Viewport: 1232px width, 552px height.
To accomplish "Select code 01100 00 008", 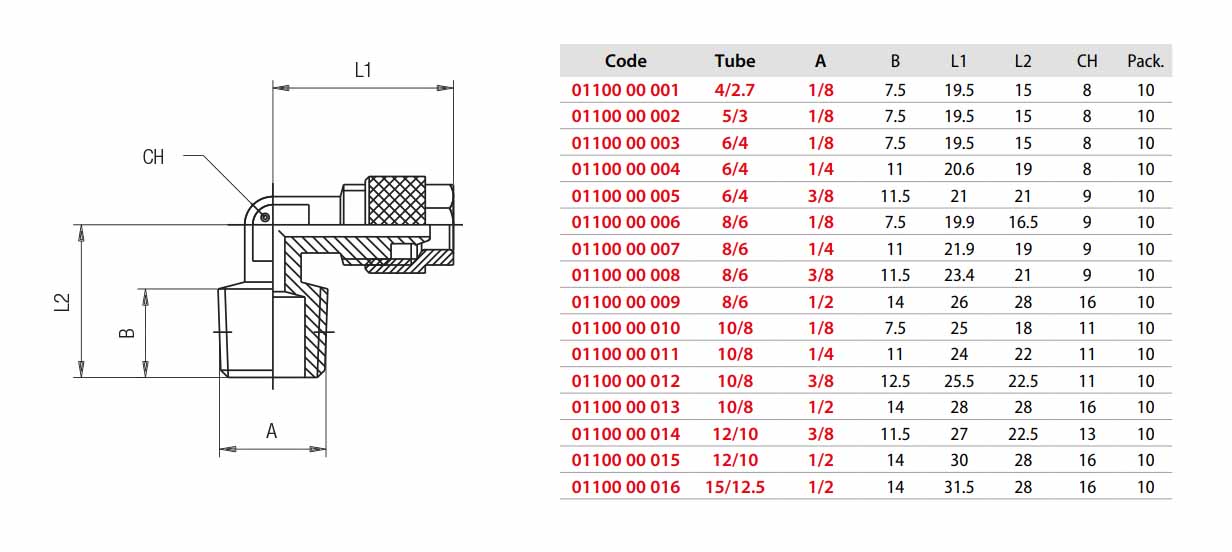I will [625, 275].
